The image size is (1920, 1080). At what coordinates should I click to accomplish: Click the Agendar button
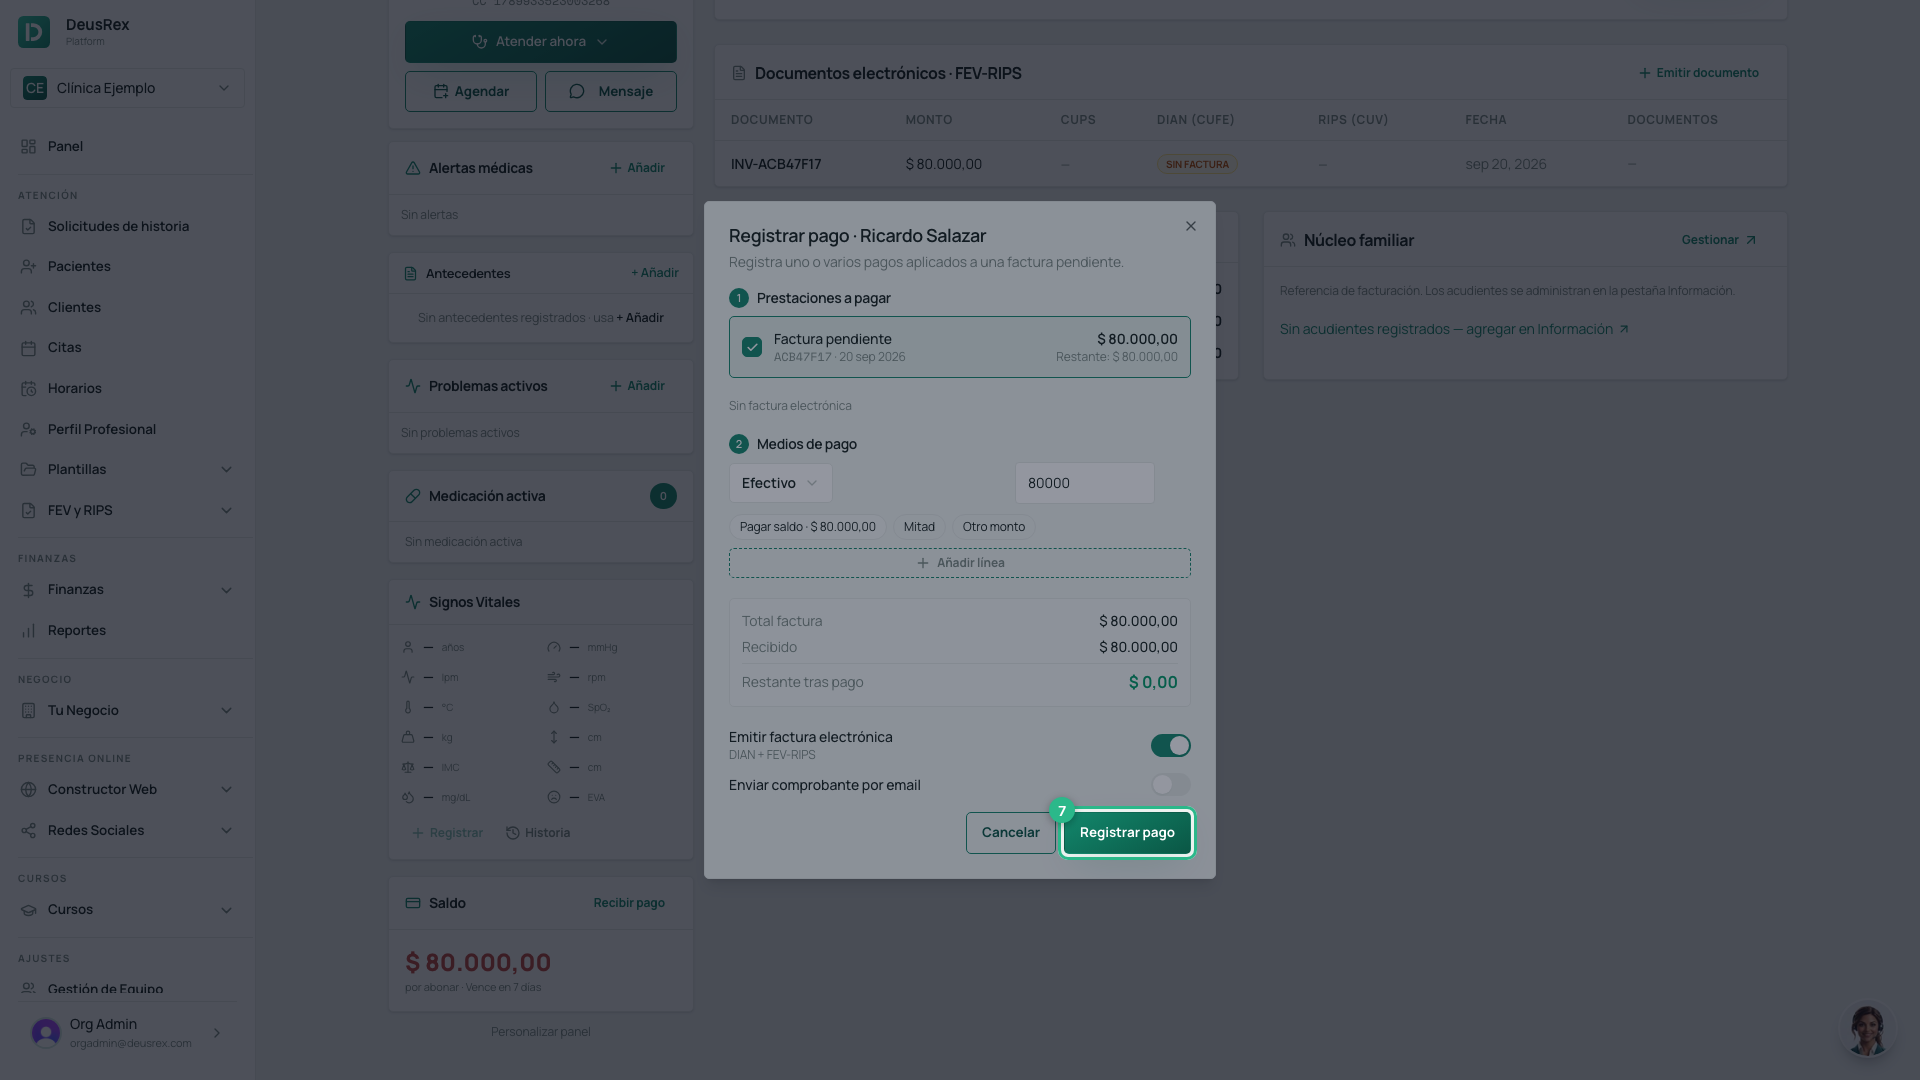point(470,91)
